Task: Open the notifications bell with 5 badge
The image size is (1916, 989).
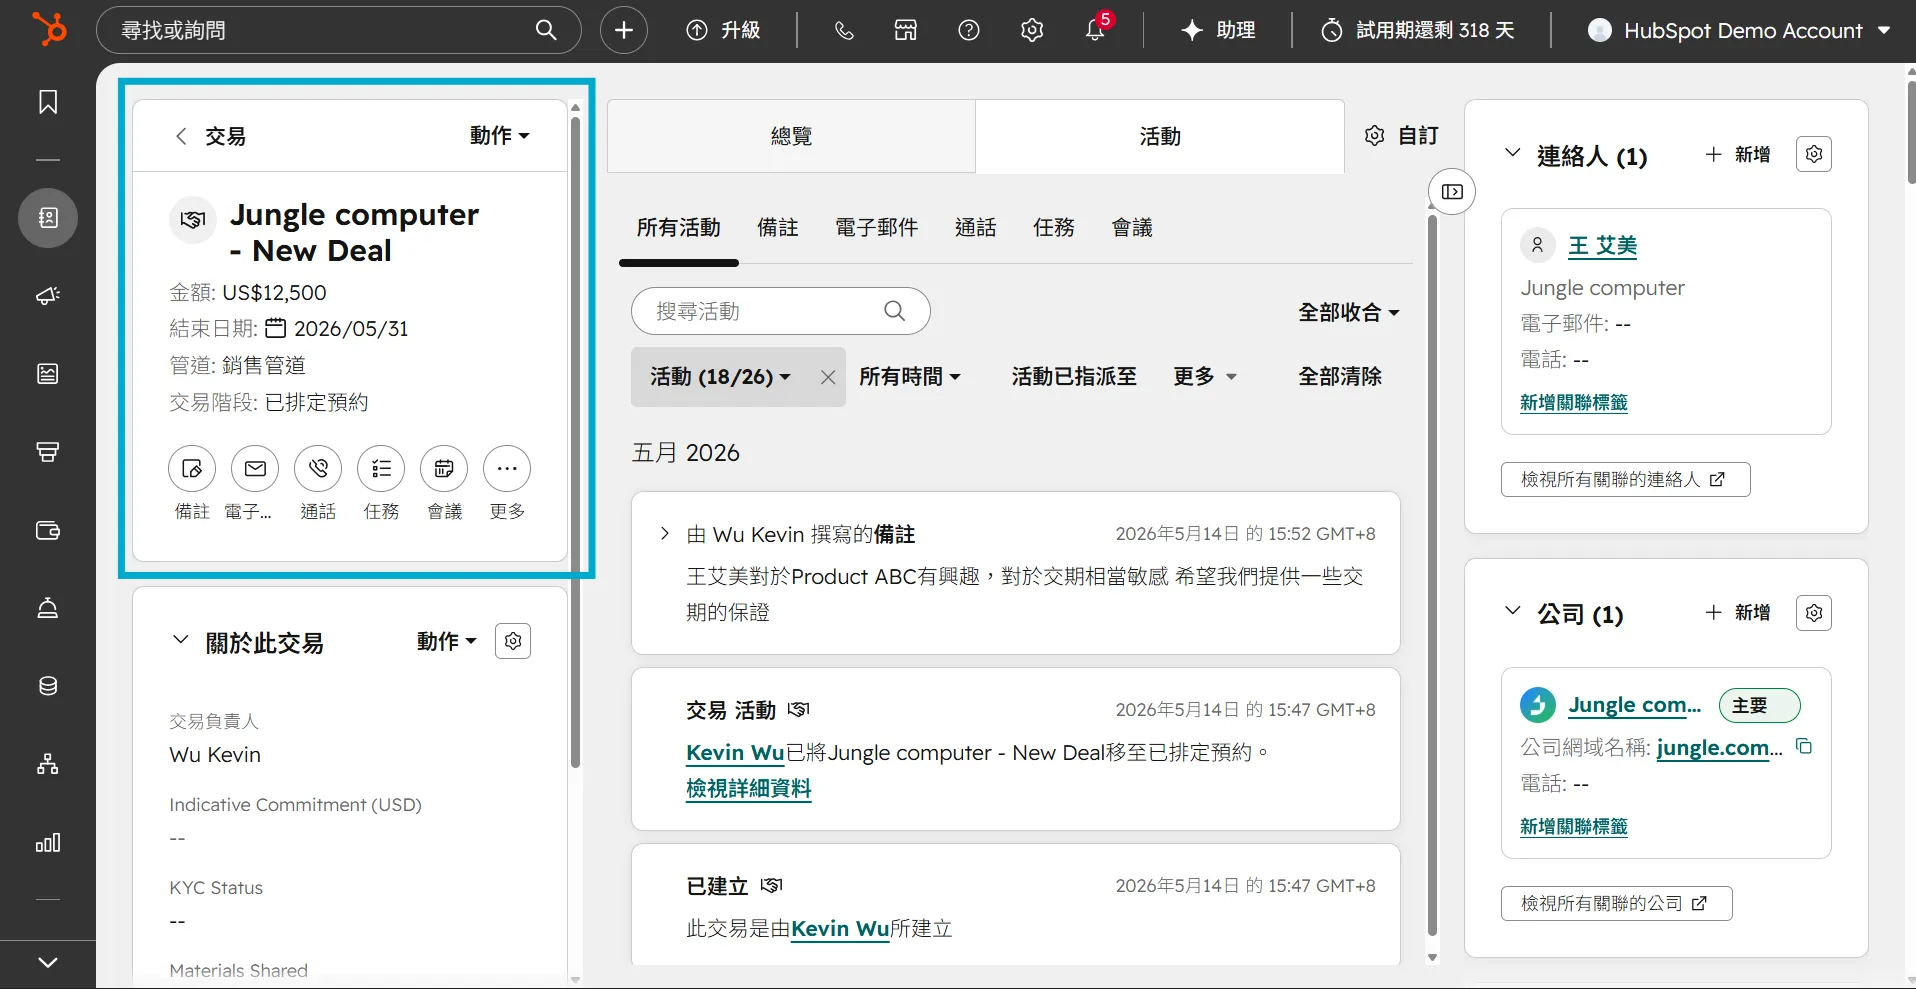Action: (x=1096, y=28)
